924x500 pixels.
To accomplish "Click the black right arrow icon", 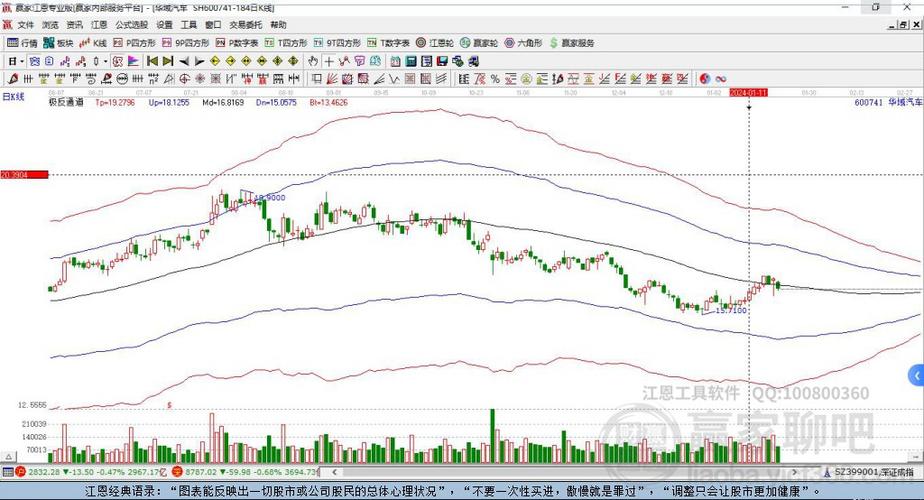I will pos(199,61).
